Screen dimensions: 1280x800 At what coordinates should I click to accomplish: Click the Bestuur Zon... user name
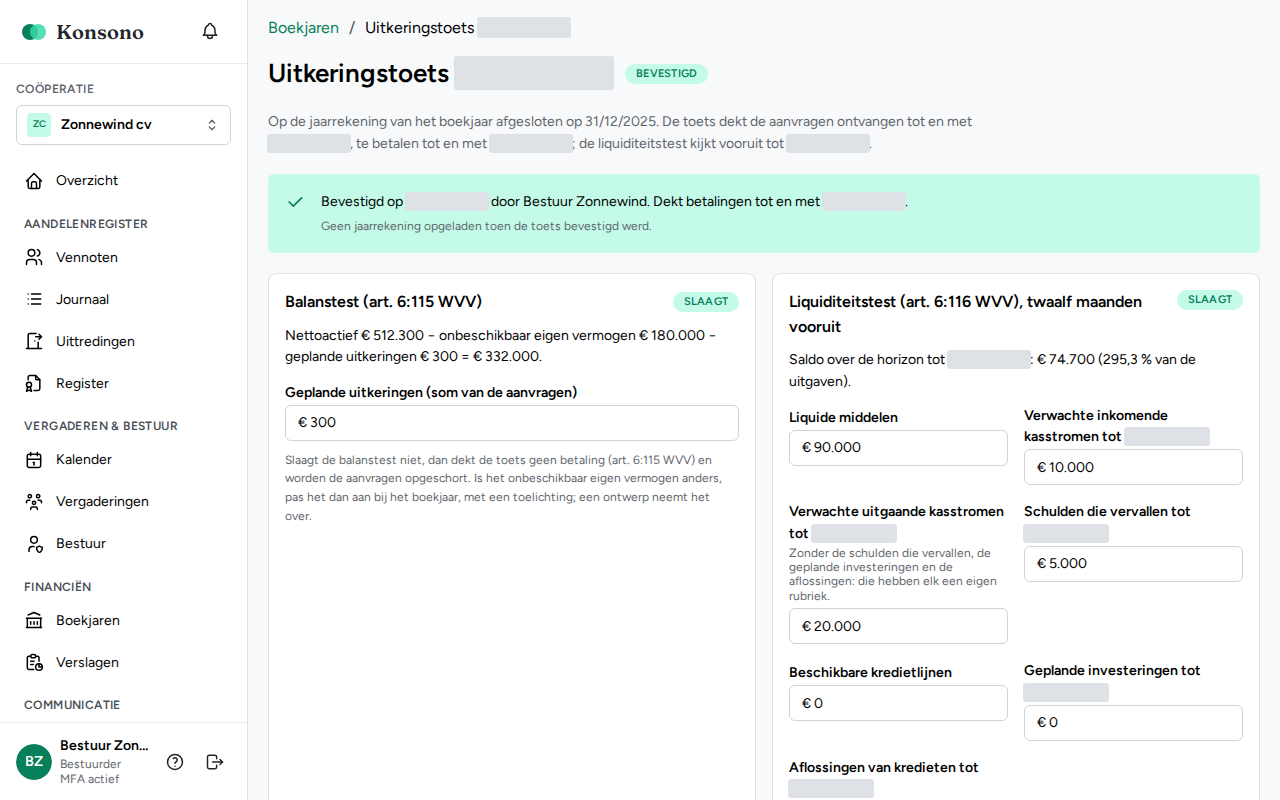pyautogui.click(x=104, y=745)
